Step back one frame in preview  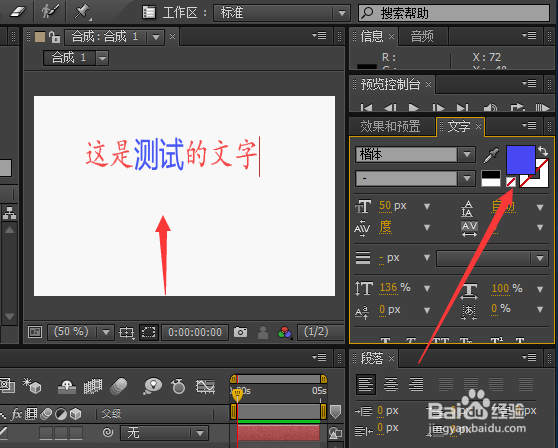coord(390,107)
